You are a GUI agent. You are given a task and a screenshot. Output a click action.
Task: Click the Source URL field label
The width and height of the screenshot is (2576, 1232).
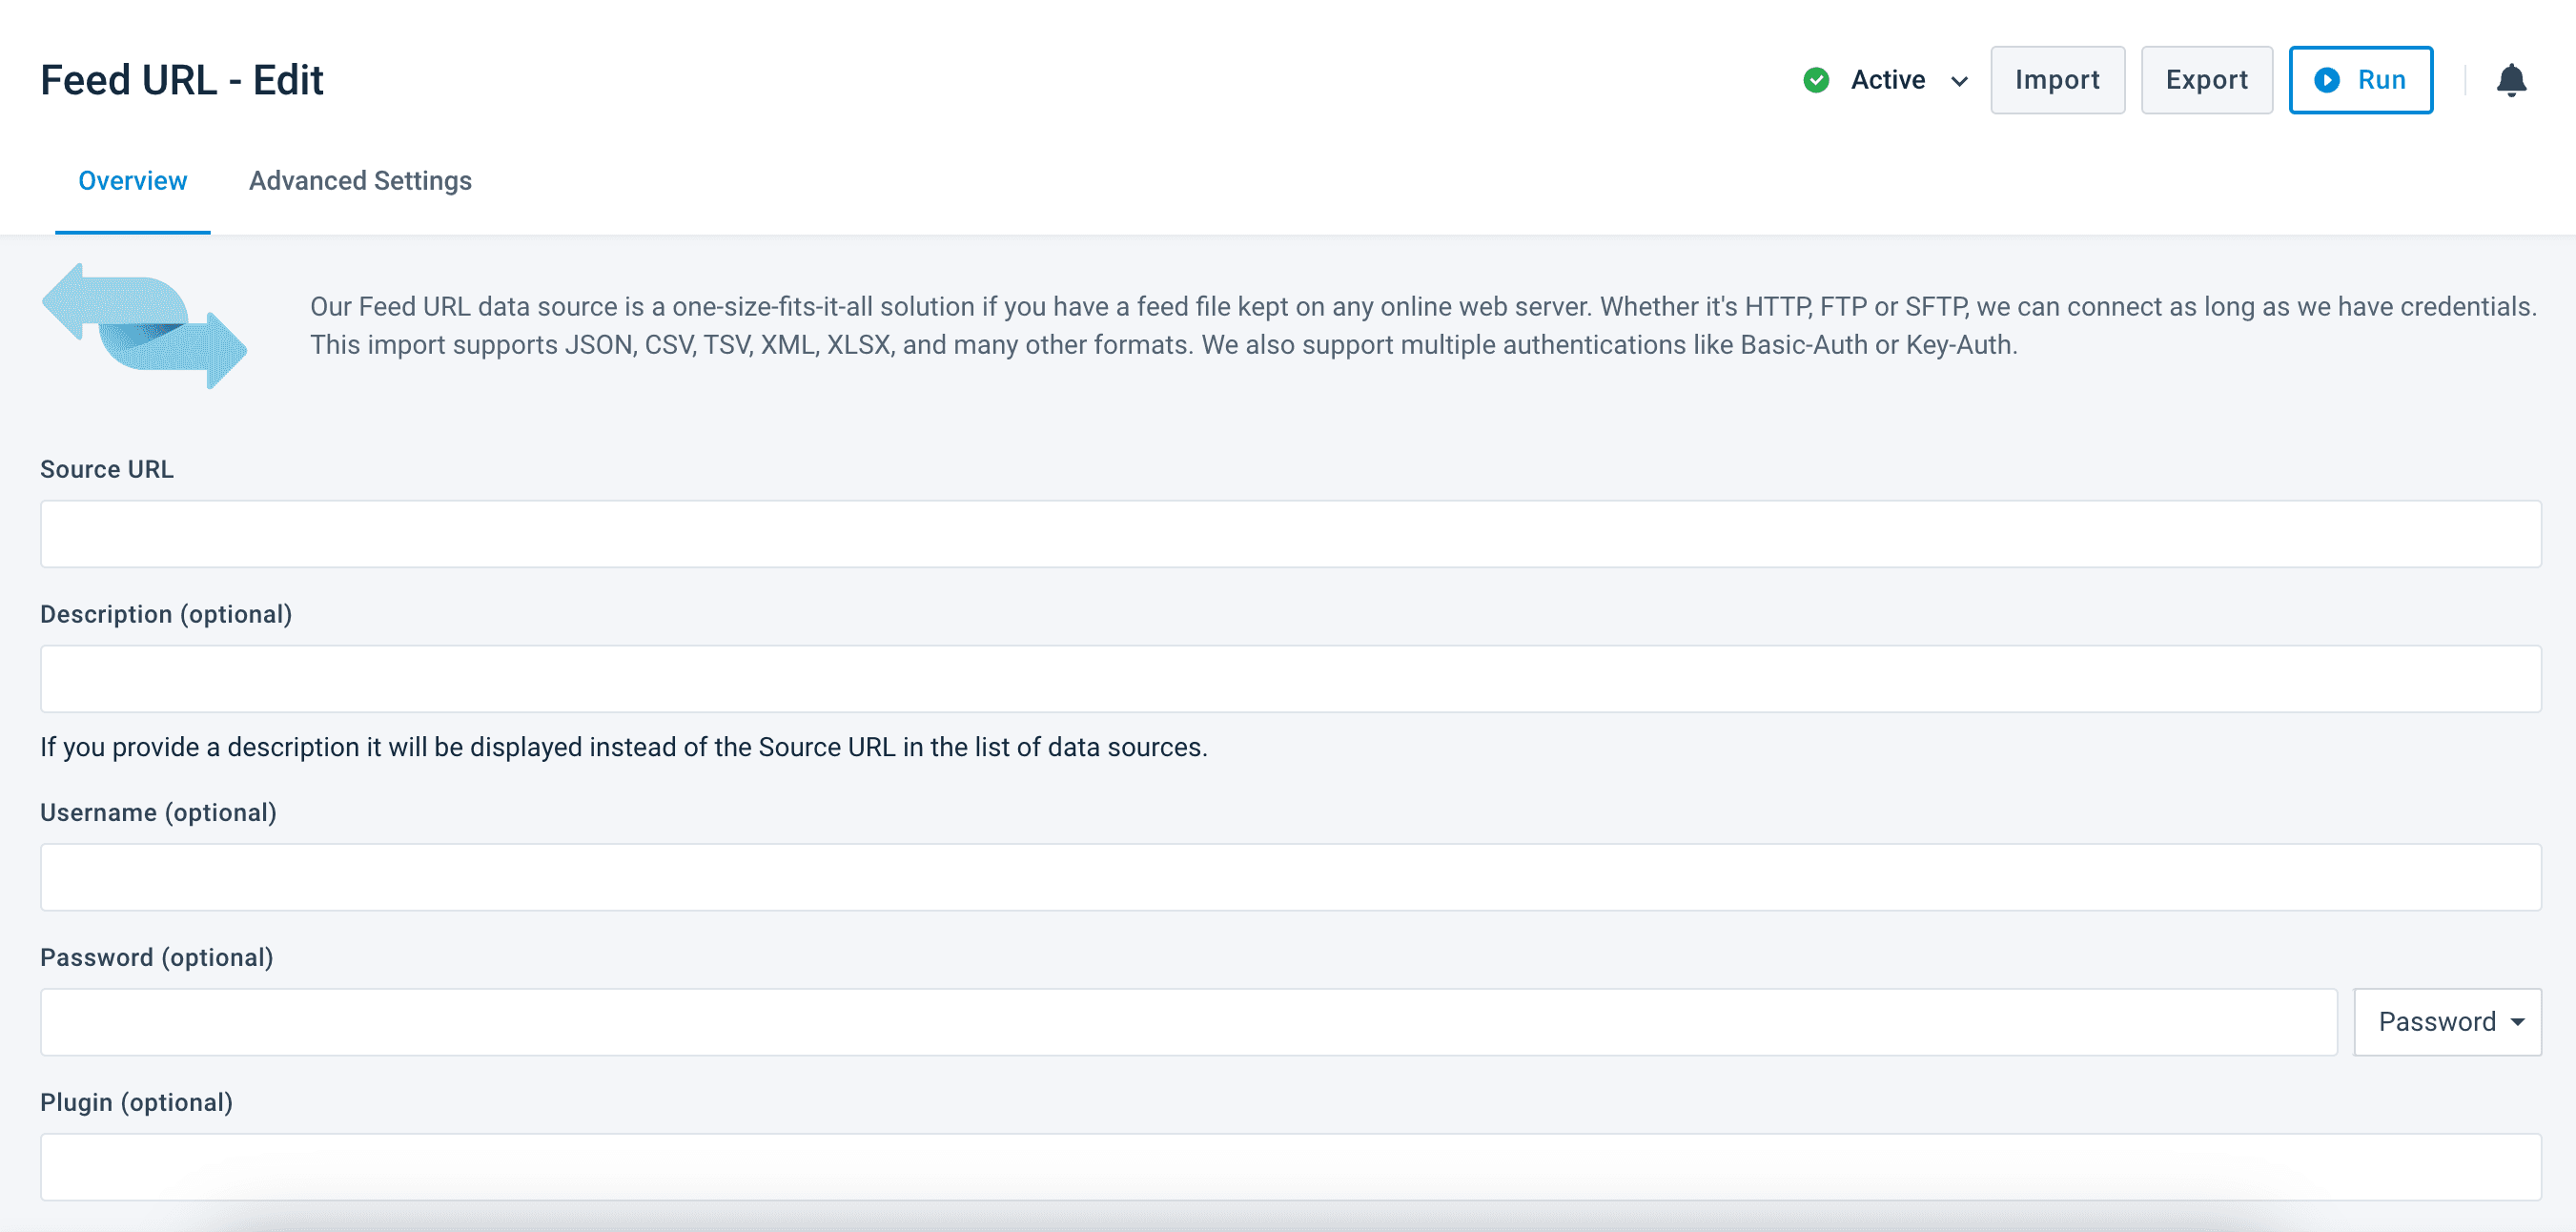point(107,469)
